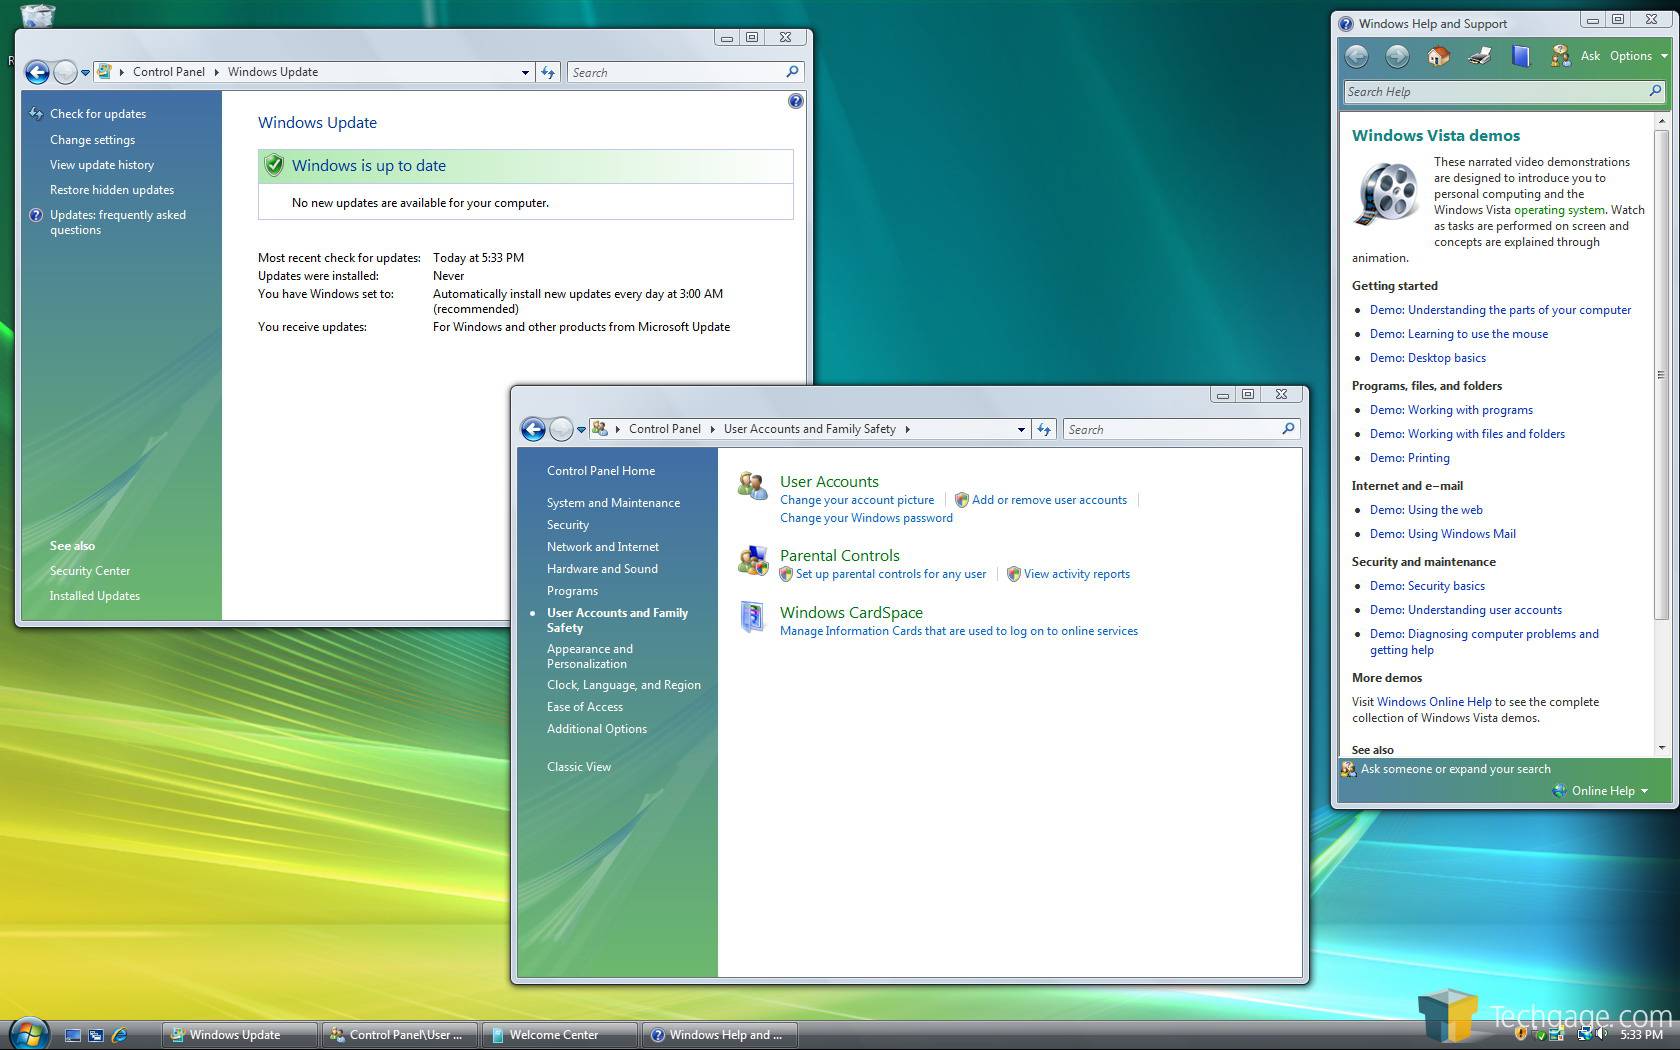Click forward arrow in Windows Update window
This screenshot has height=1050, width=1680.
[x=65, y=72]
